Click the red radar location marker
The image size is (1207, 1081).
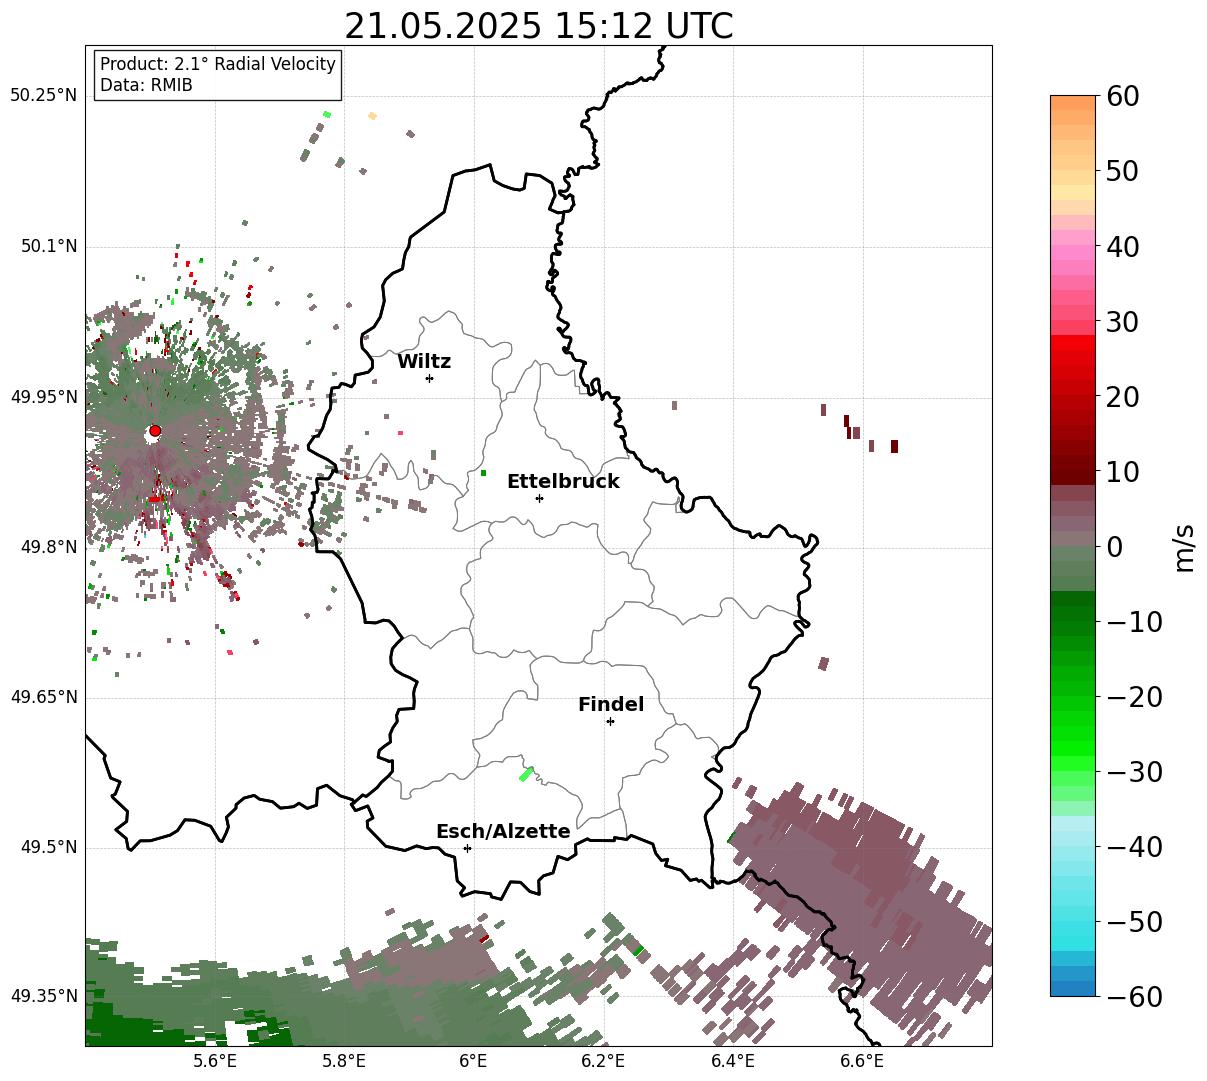coord(155,431)
